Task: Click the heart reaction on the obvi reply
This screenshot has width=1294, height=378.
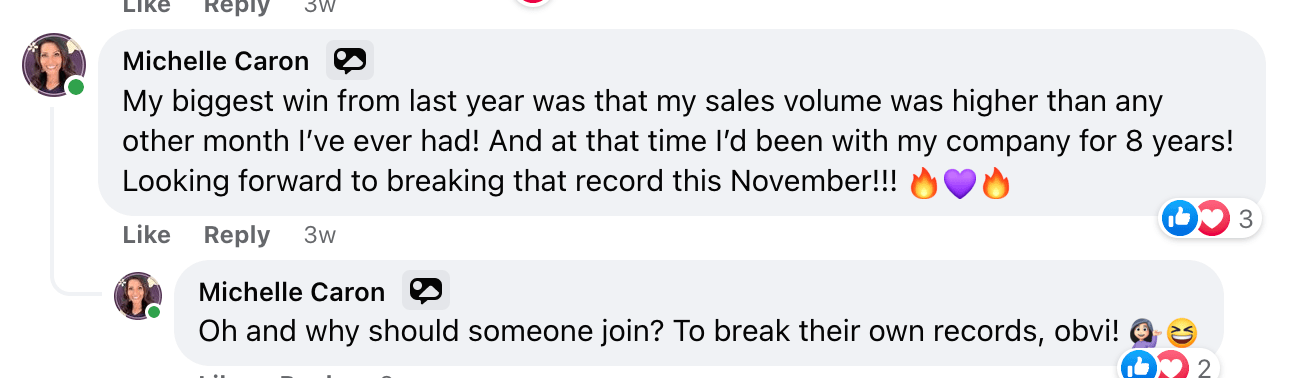Action: click(x=1171, y=367)
